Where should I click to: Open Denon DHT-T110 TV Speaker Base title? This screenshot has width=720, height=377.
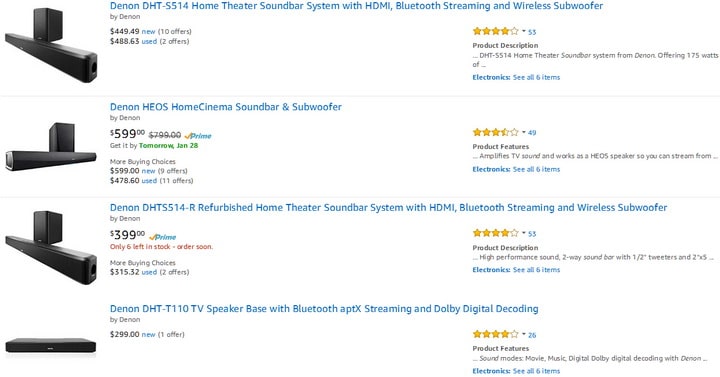click(x=324, y=309)
